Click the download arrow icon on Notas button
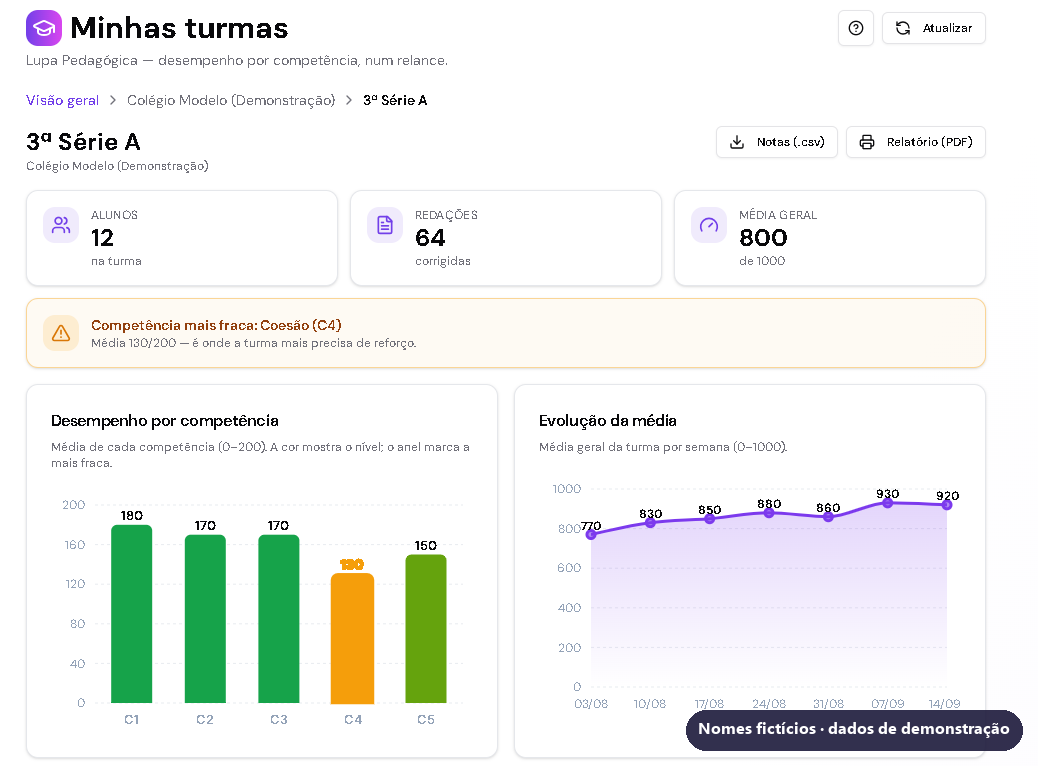Image resolution: width=1038 pixels, height=766 pixels. 737,142
